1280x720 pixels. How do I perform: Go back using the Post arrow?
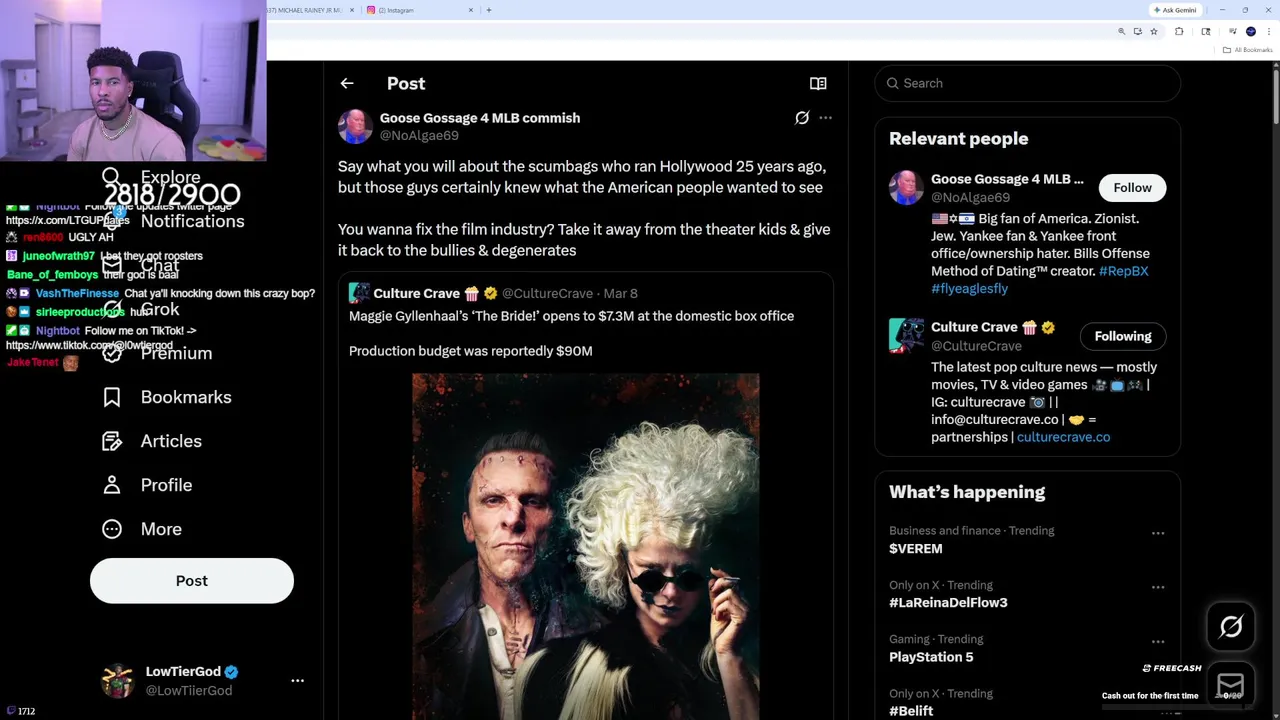347,84
